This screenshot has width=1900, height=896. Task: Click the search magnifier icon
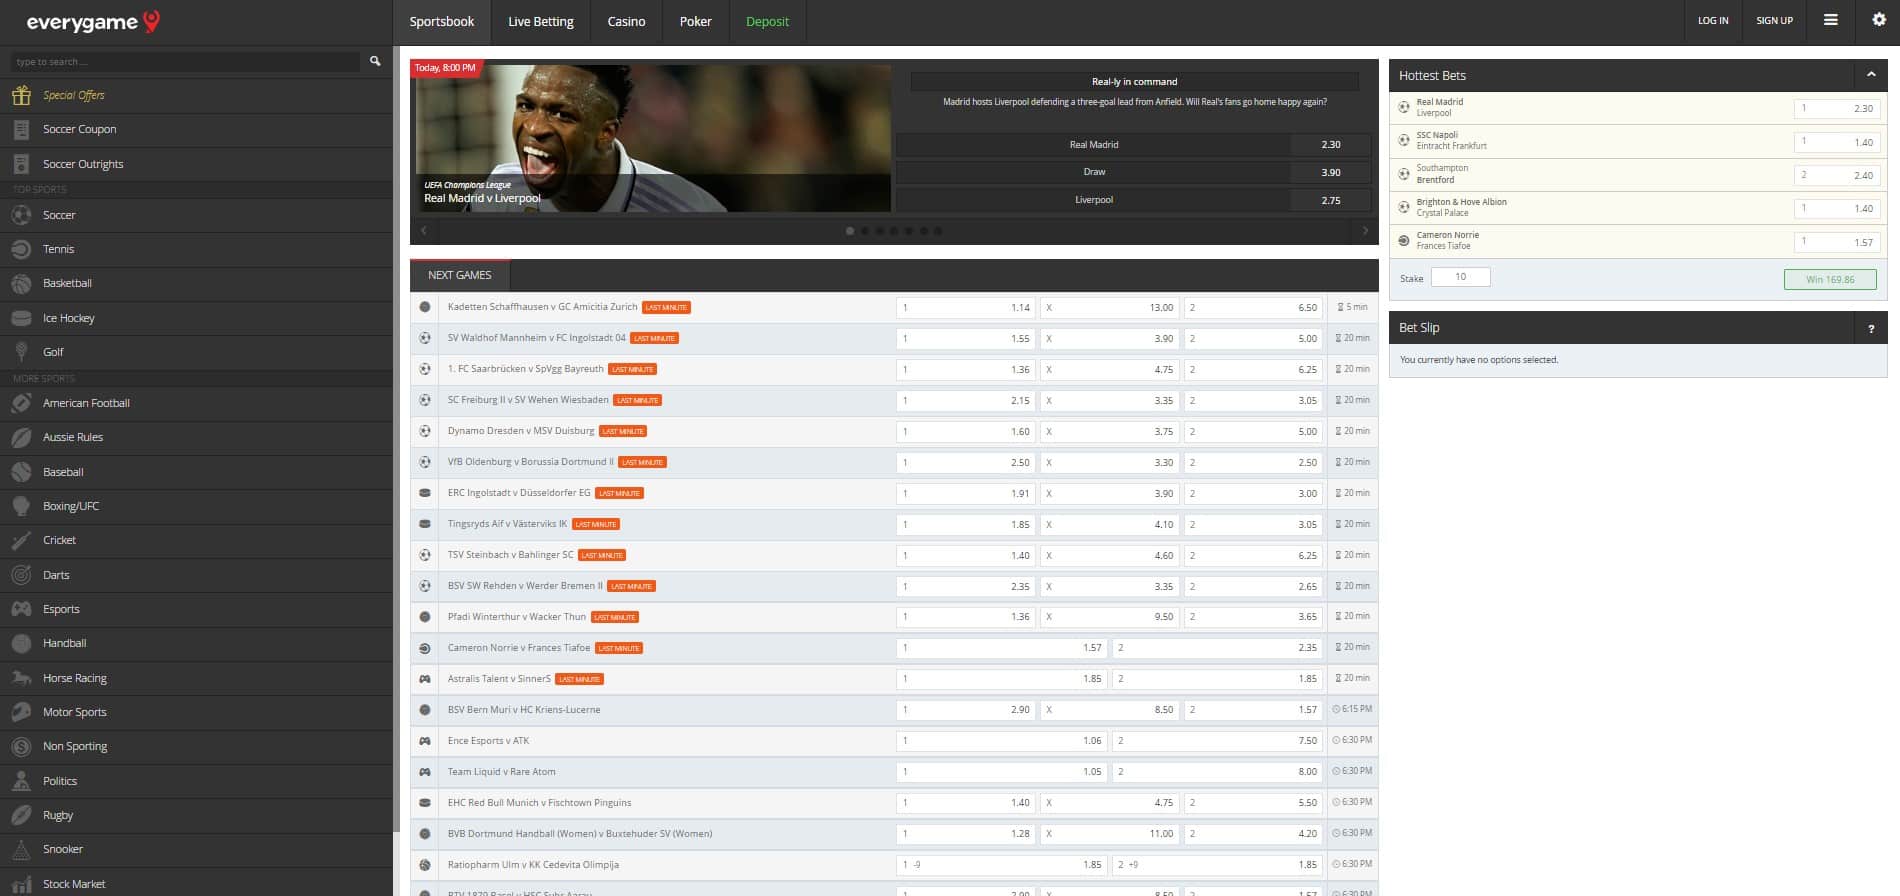coord(375,62)
